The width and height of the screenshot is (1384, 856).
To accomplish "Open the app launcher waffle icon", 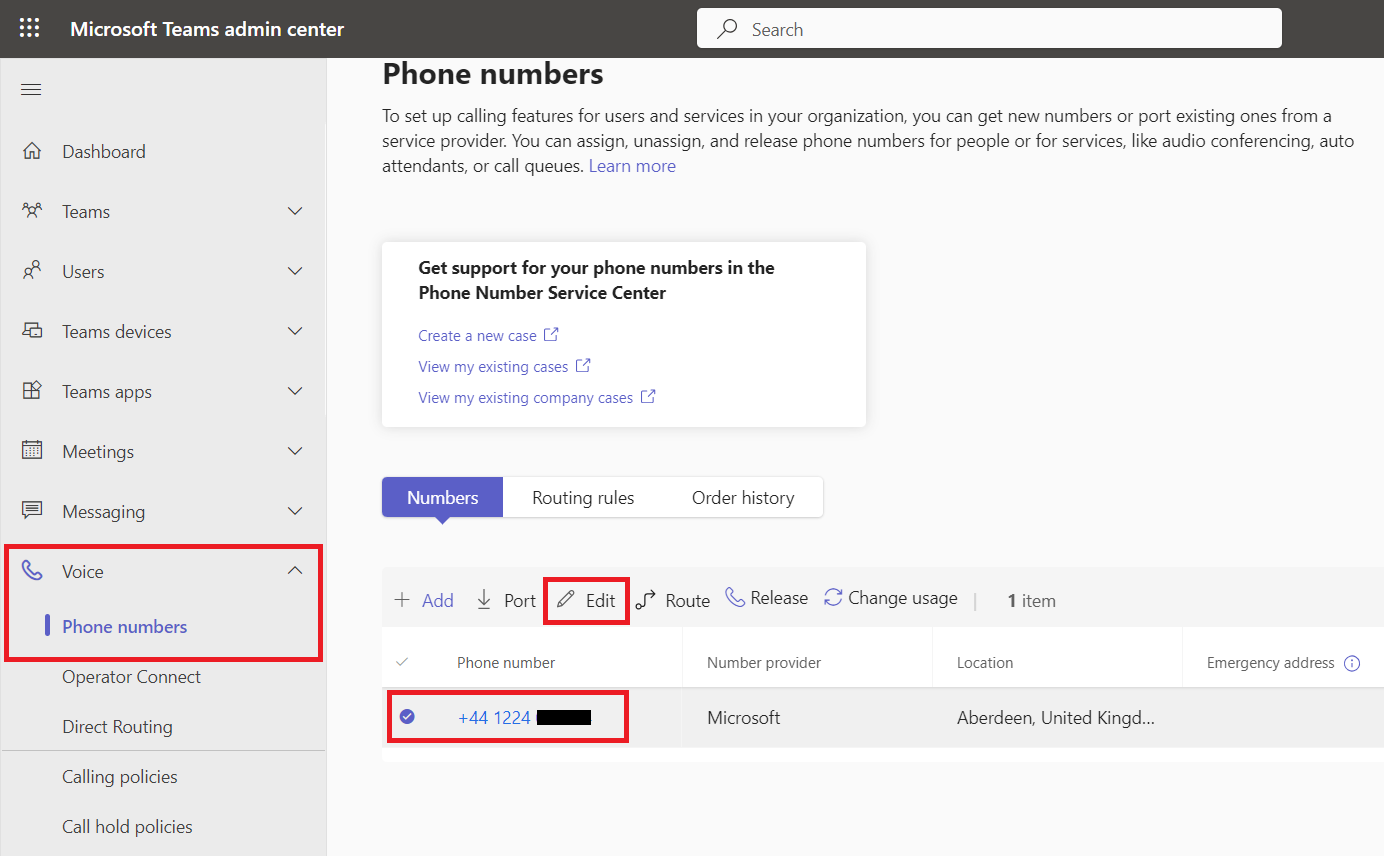I will pyautogui.click(x=30, y=28).
